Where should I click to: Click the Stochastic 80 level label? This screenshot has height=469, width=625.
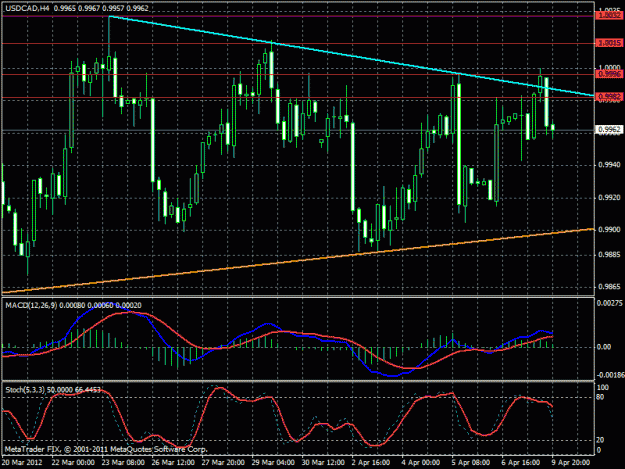pos(601,397)
